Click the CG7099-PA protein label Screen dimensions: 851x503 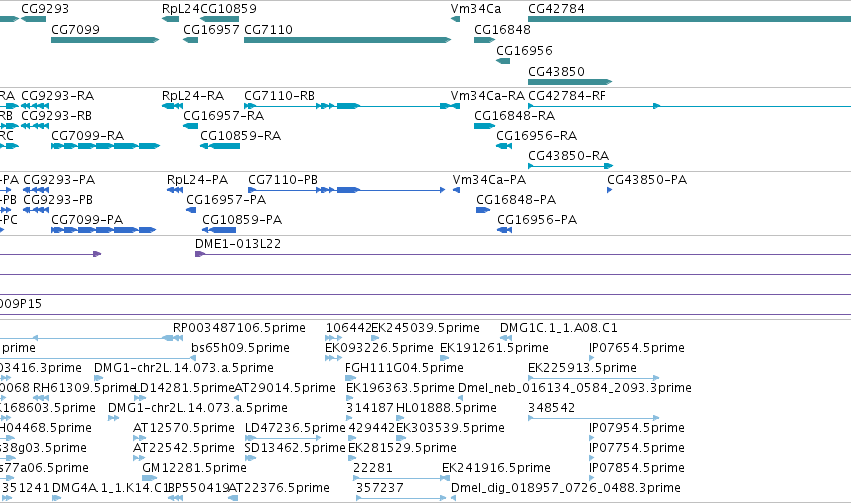(87, 220)
